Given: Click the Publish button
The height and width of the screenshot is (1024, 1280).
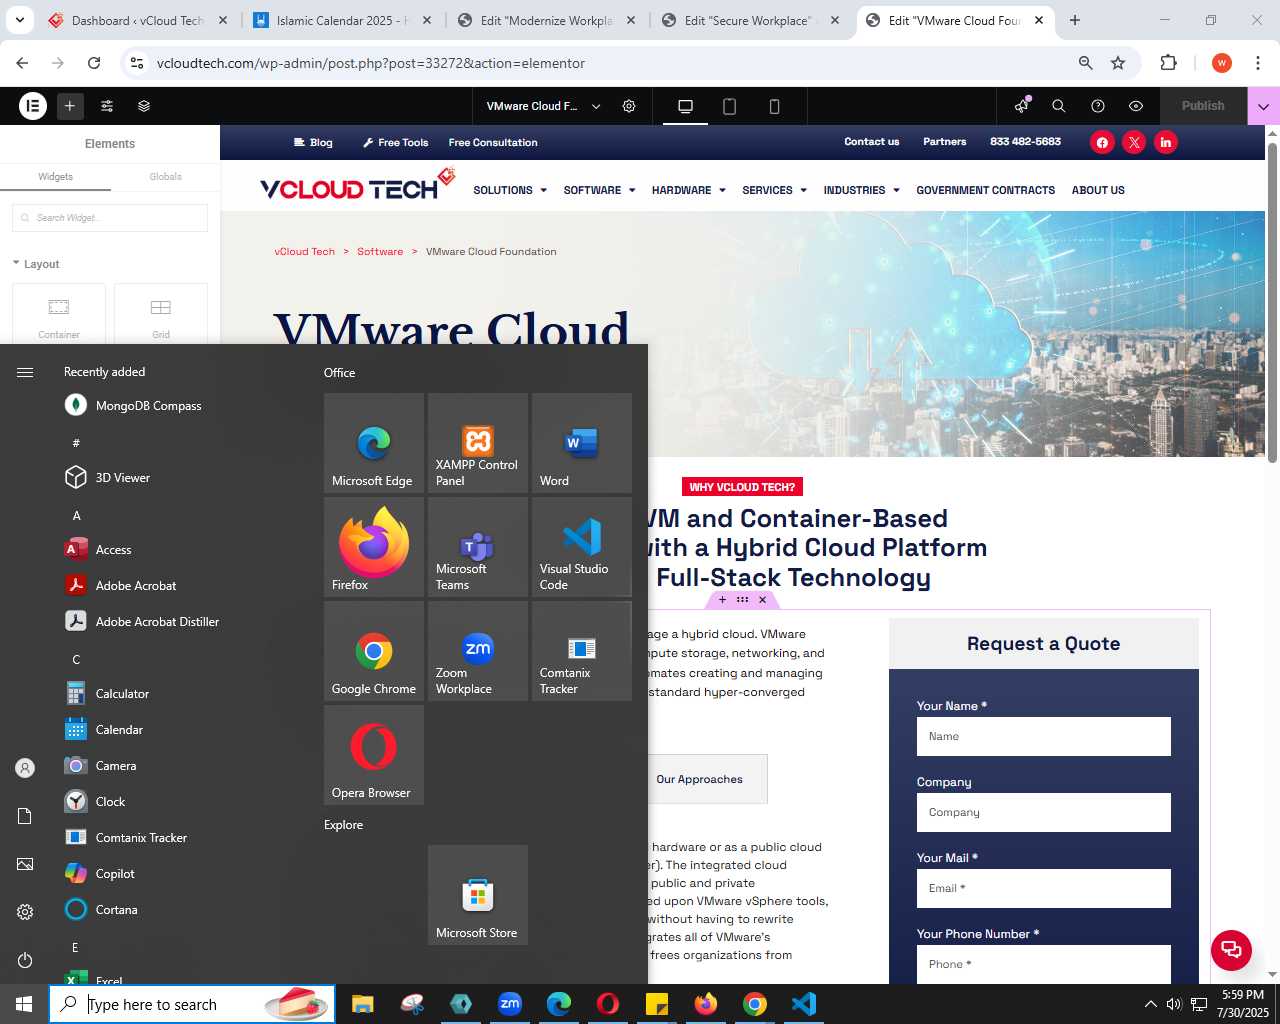Looking at the screenshot, I should click(1203, 106).
